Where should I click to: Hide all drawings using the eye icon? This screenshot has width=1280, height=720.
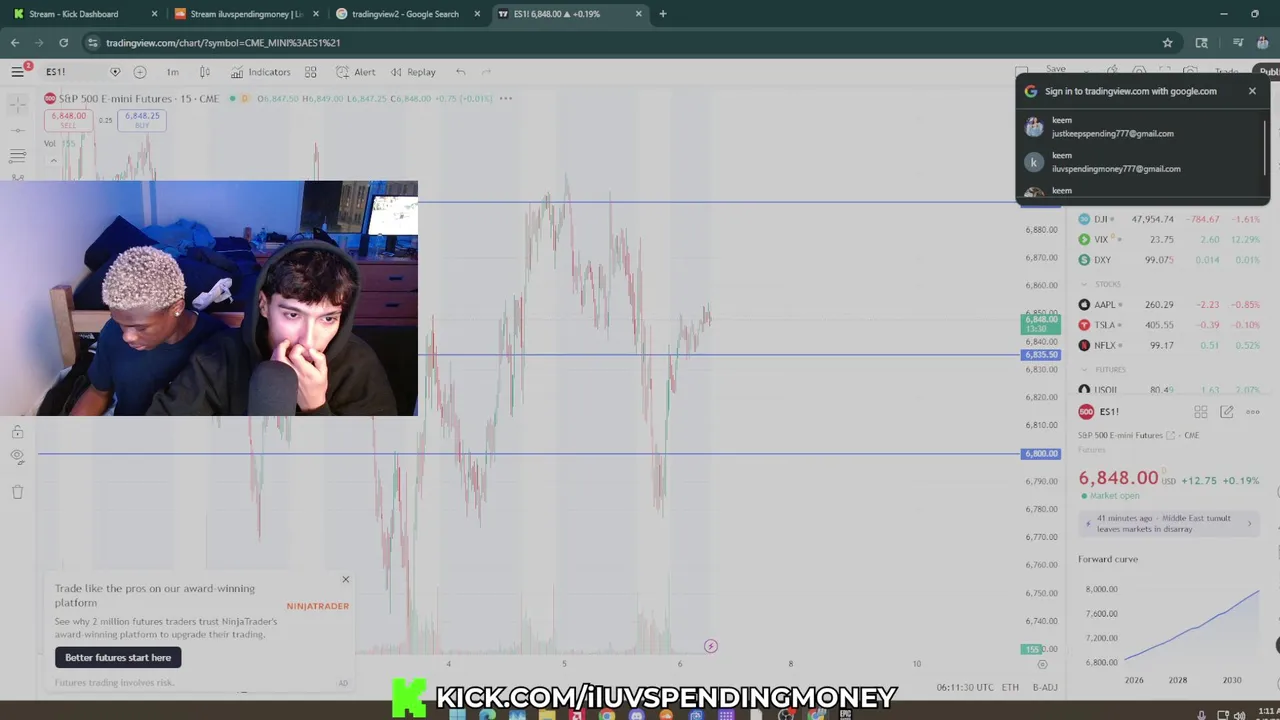pyautogui.click(x=17, y=457)
